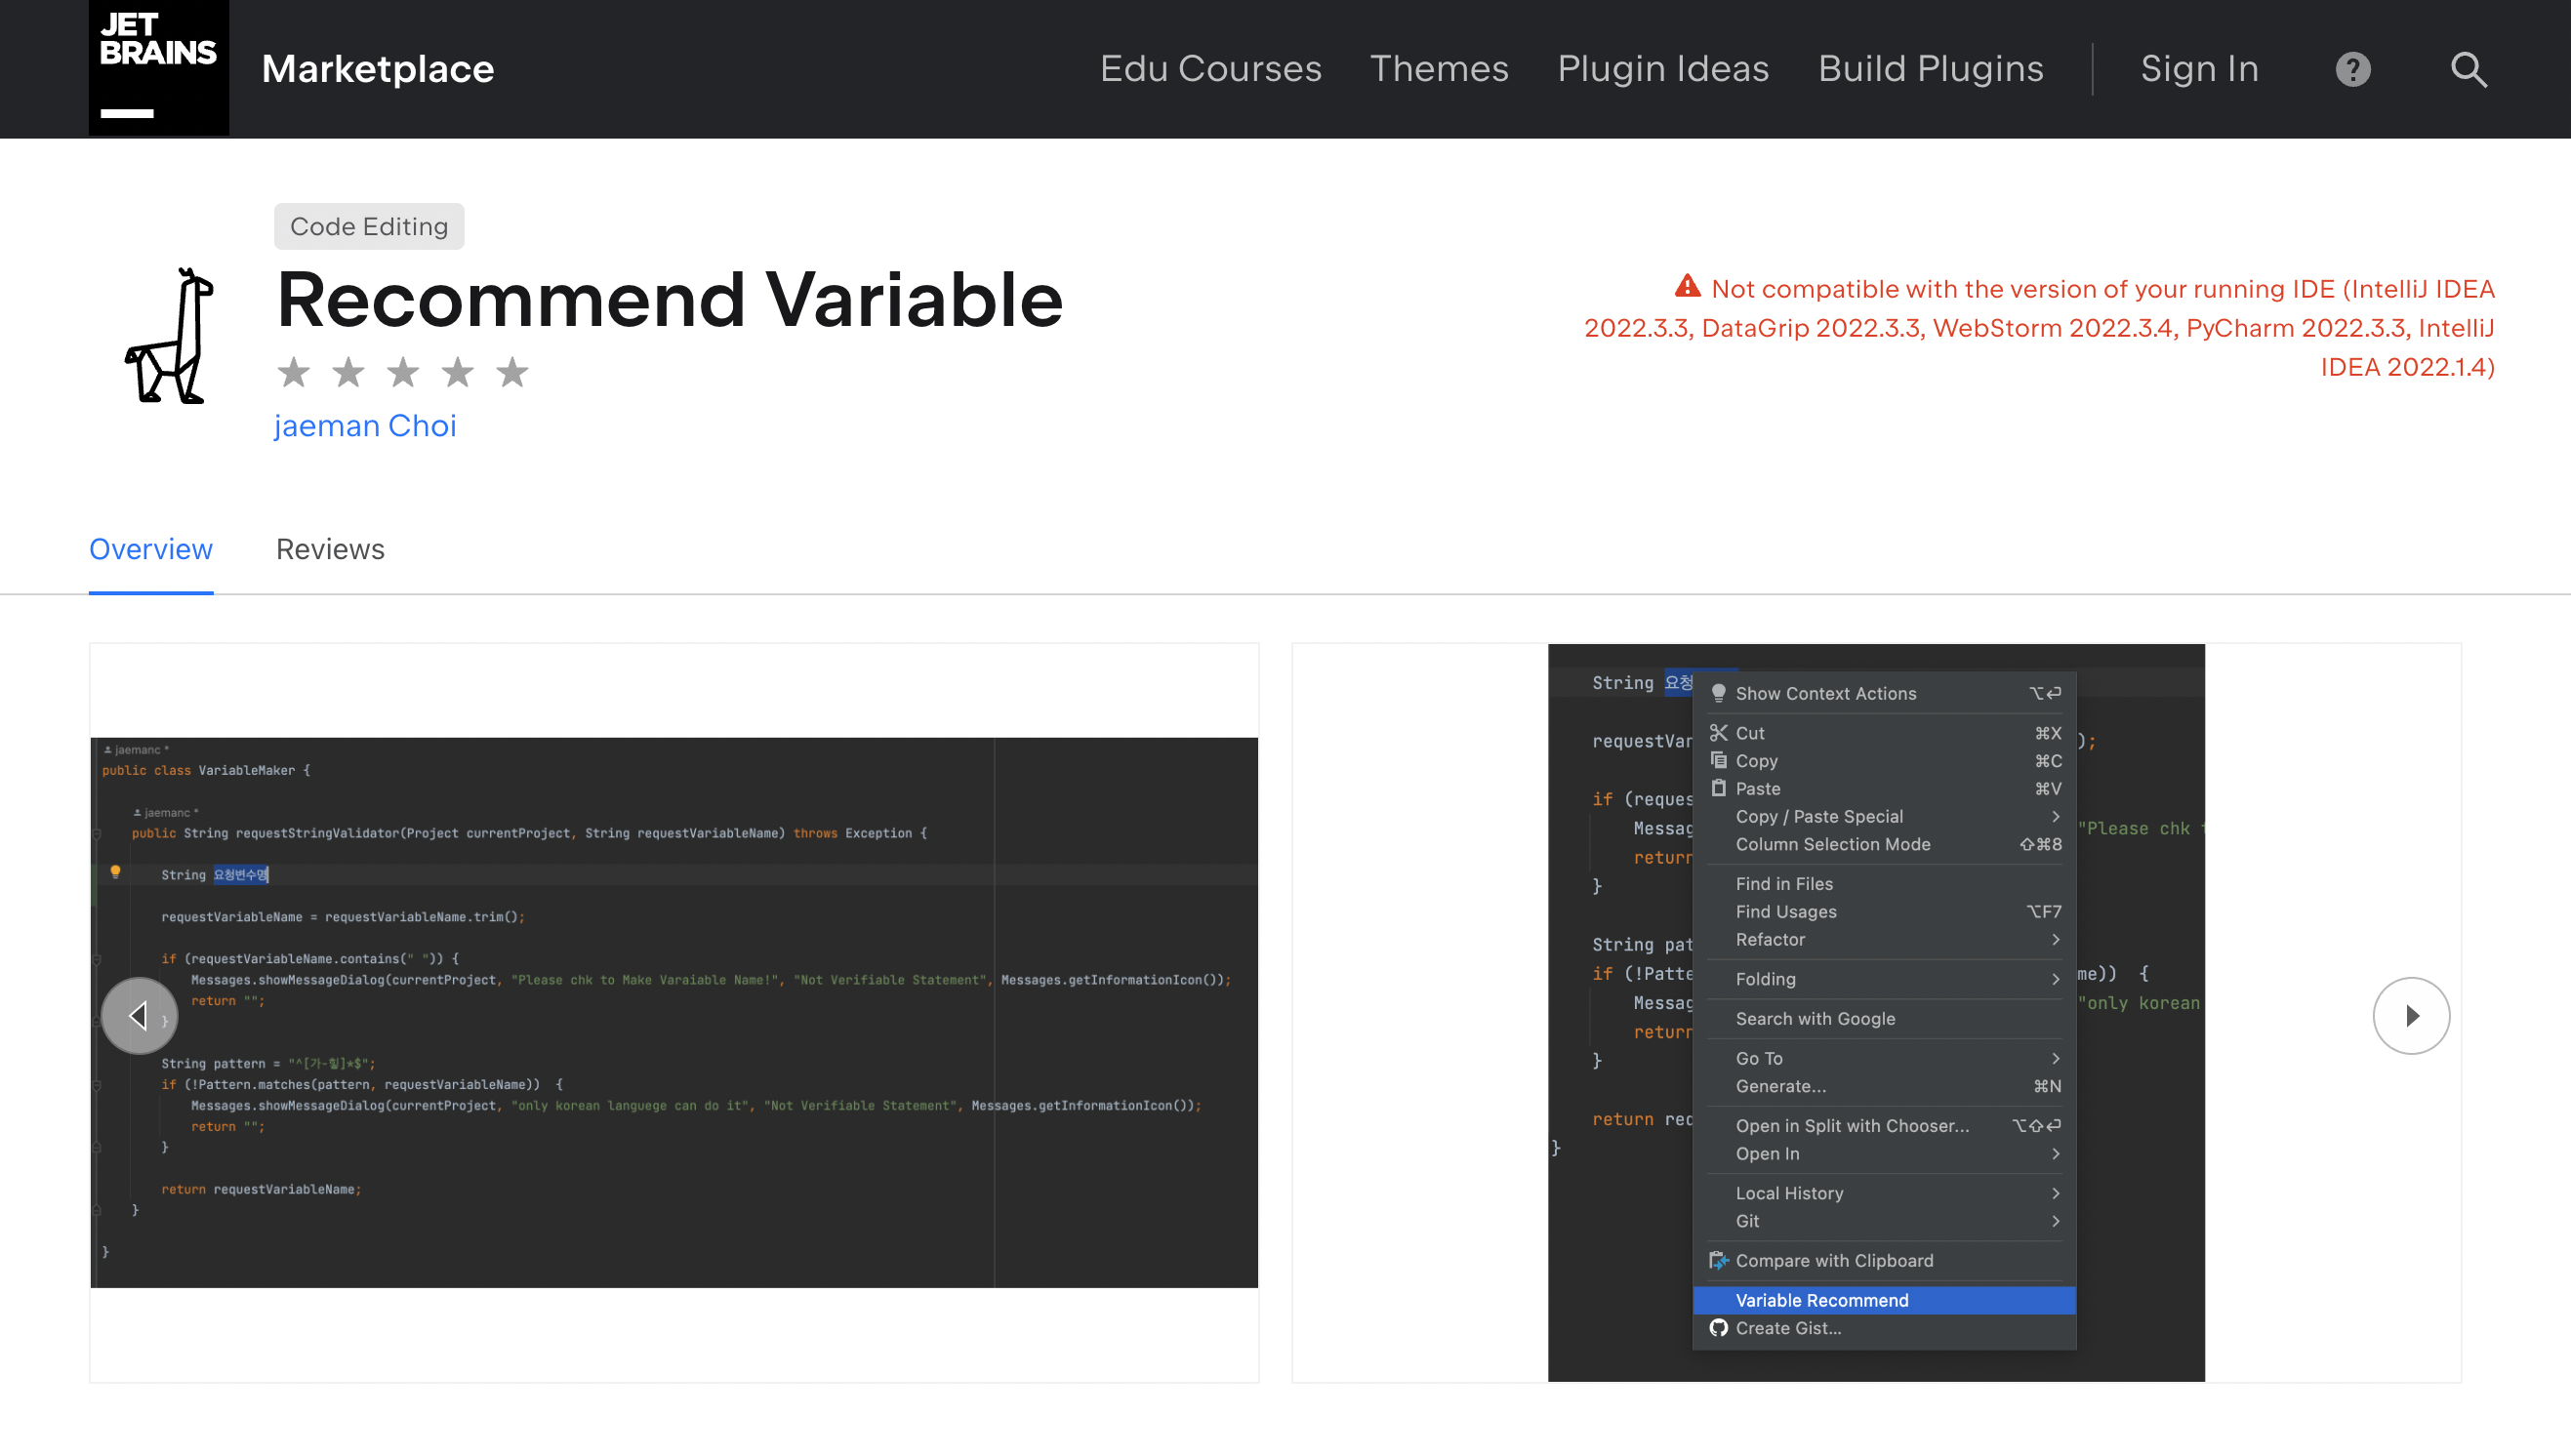The image size is (2571, 1456).
Task: Open the help question mark icon
Action: 2352,69
